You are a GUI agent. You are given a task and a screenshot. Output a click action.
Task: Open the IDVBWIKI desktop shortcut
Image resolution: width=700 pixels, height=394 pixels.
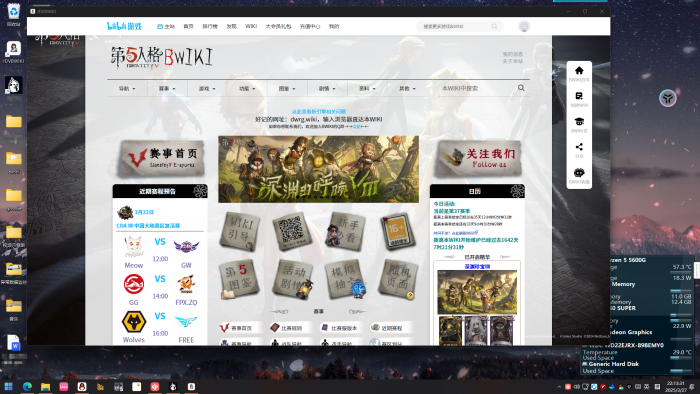point(13,52)
